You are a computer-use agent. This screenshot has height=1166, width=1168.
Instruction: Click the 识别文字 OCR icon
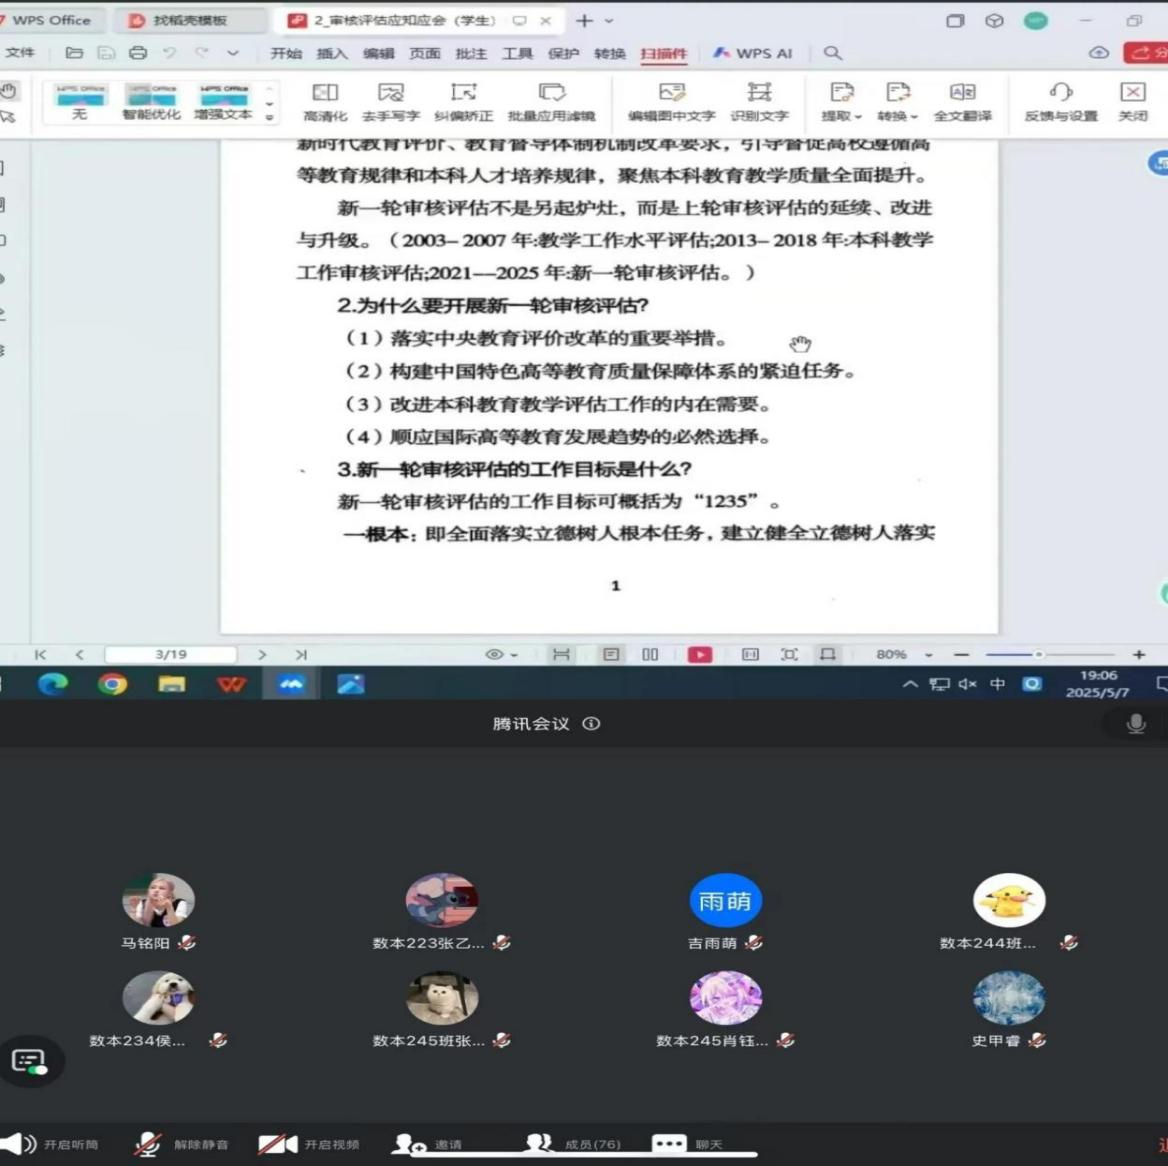pyautogui.click(x=759, y=100)
